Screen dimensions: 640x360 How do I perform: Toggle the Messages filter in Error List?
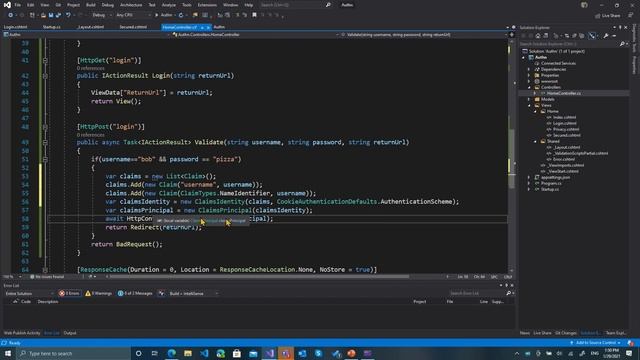click(135, 293)
